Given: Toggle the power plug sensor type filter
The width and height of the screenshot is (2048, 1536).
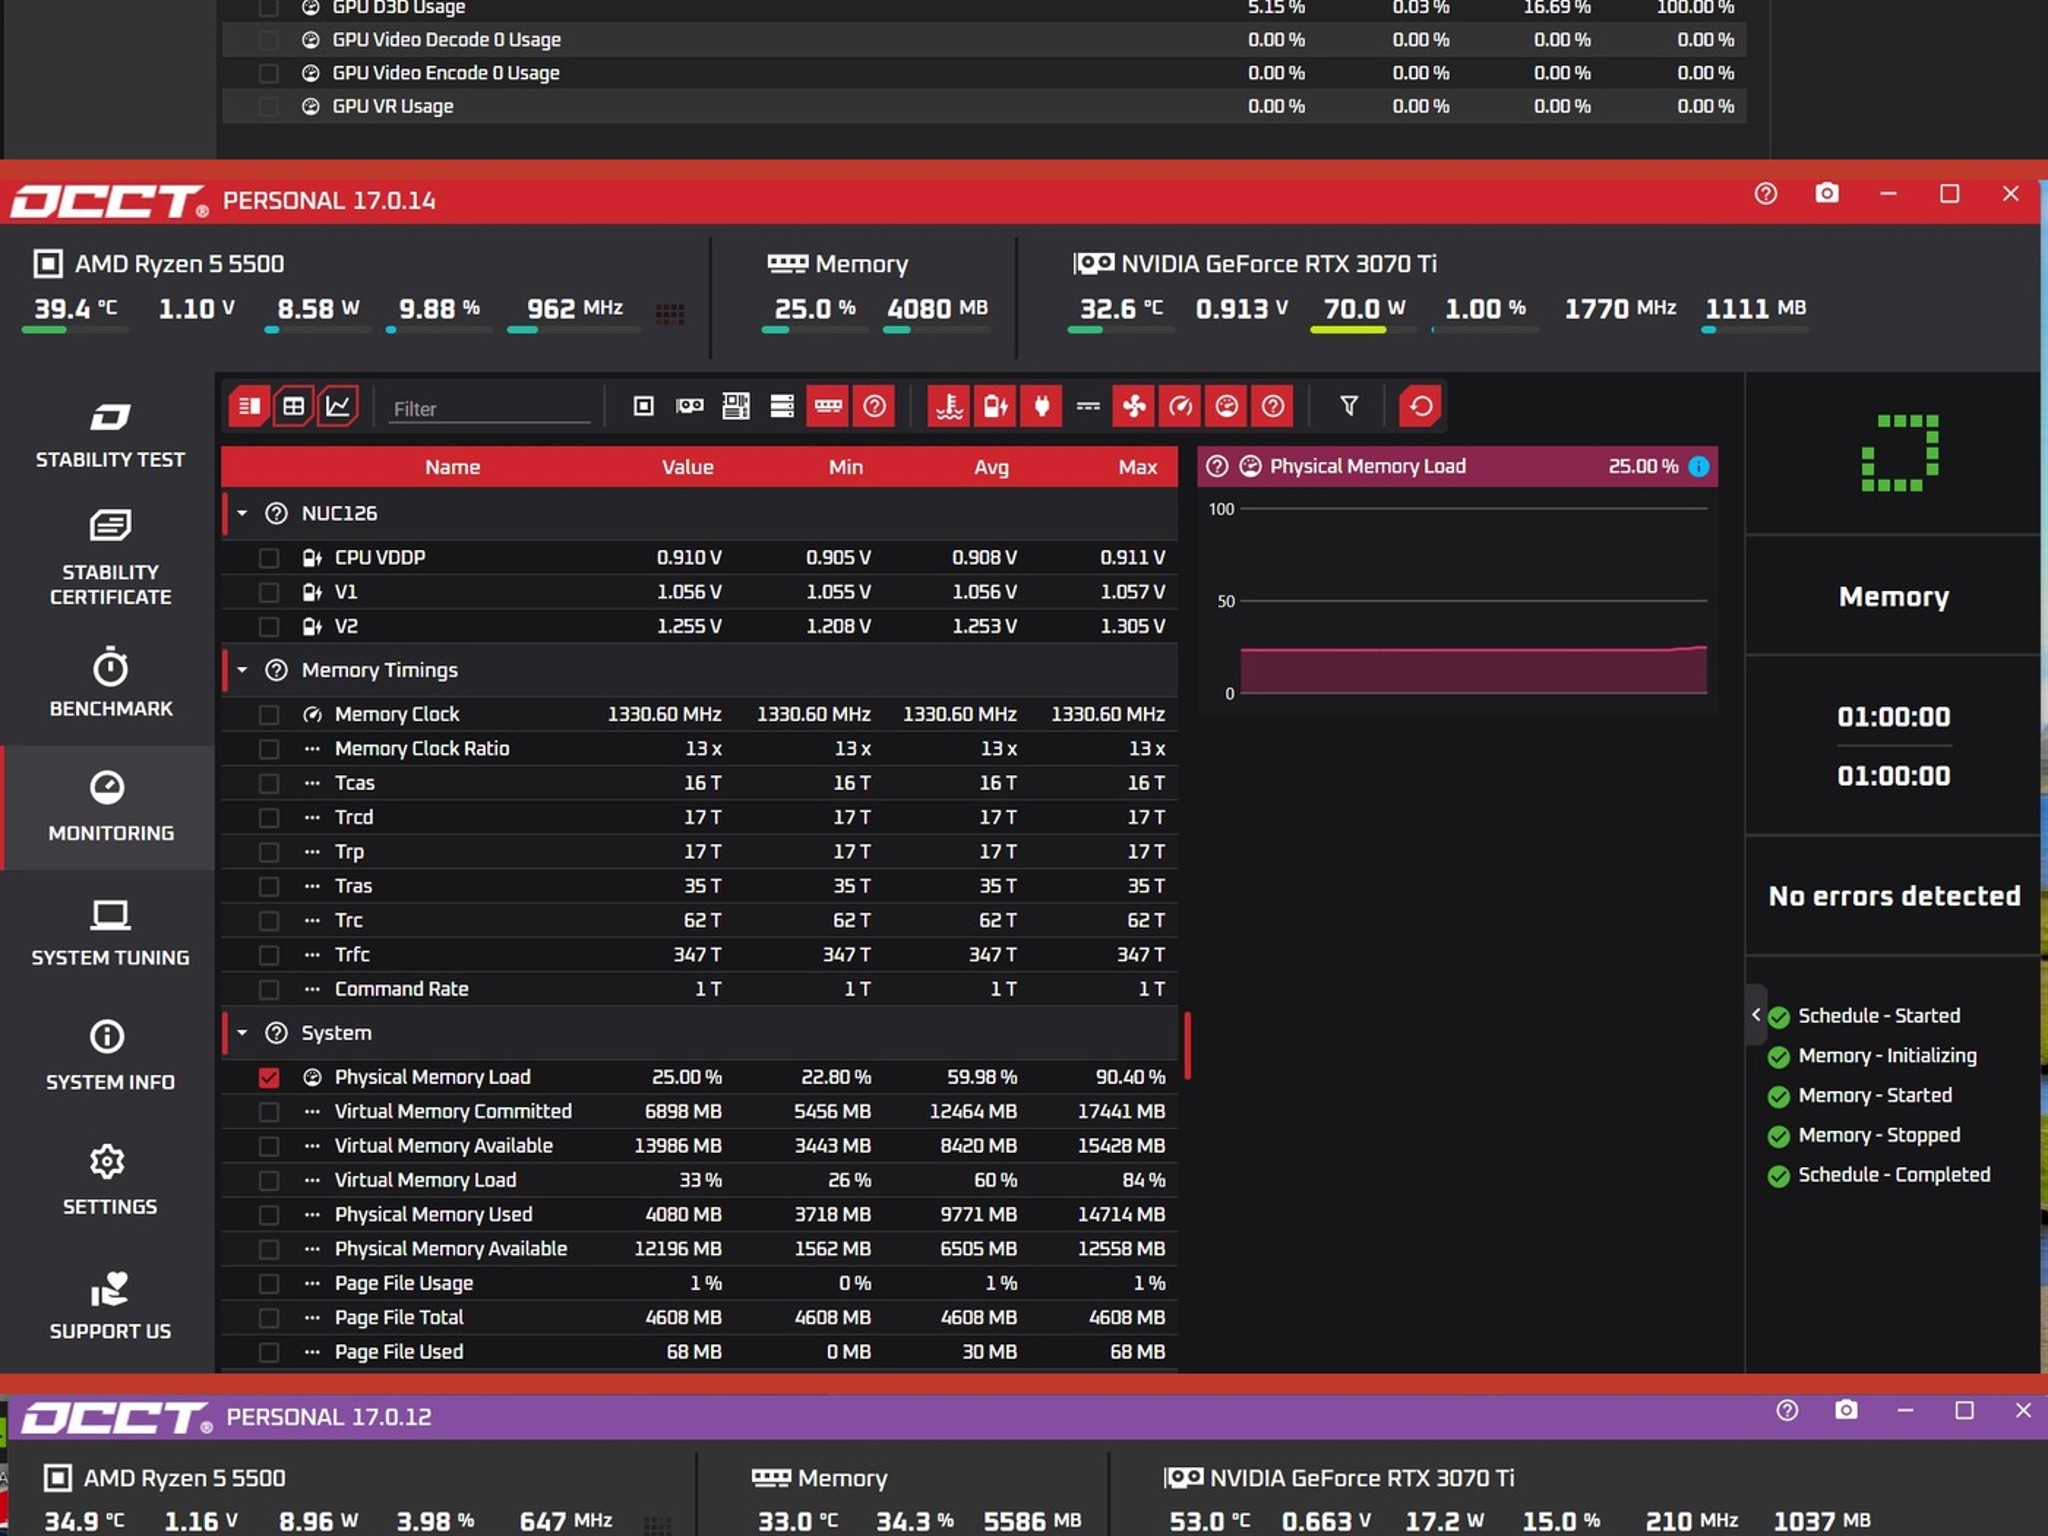Looking at the screenshot, I should [1041, 406].
